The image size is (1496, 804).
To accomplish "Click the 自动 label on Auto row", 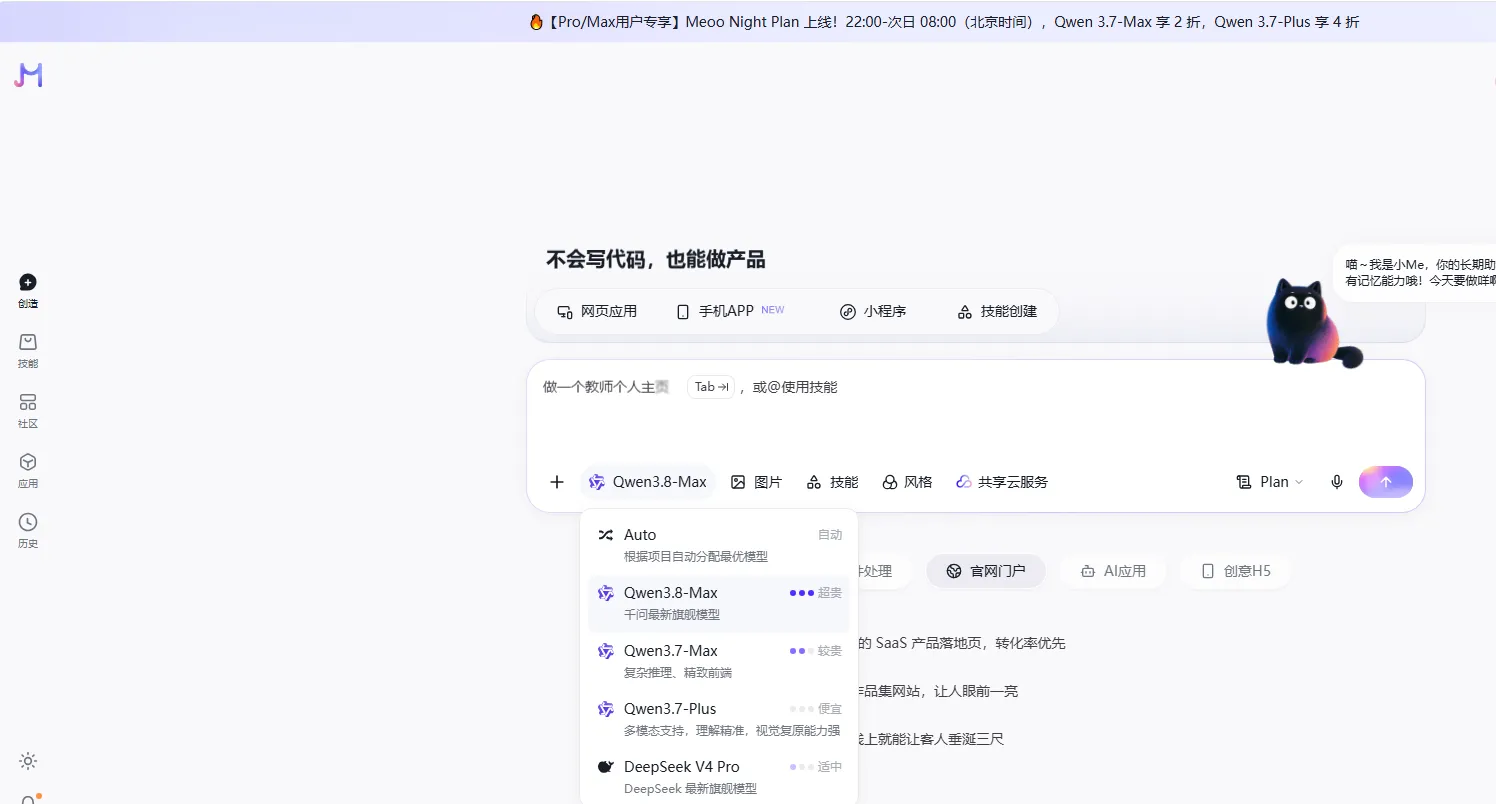I will click(x=830, y=535).
